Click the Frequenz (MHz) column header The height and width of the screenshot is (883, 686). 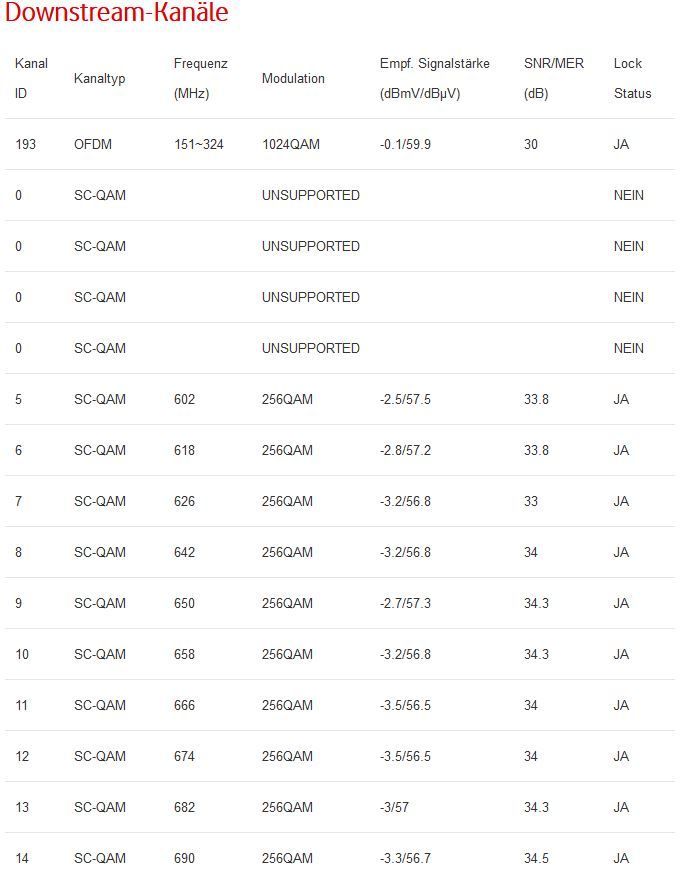point(200,78)
